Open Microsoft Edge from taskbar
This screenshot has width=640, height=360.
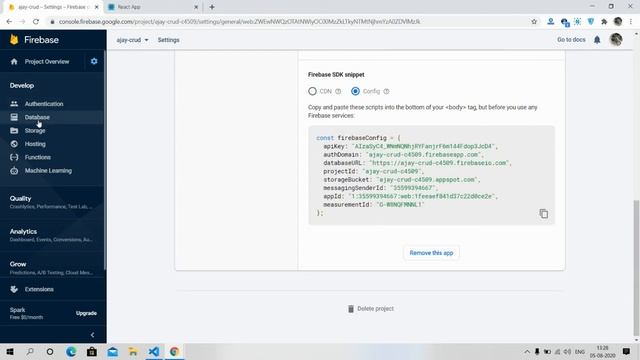(x=71, y=351)
